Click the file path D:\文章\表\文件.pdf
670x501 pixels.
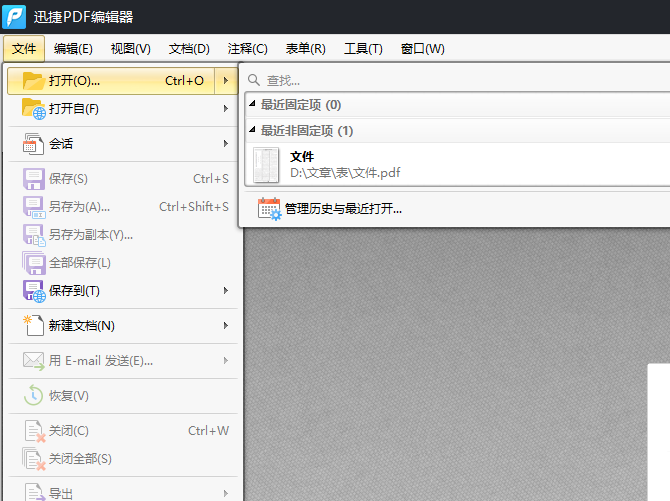[345, 173]
